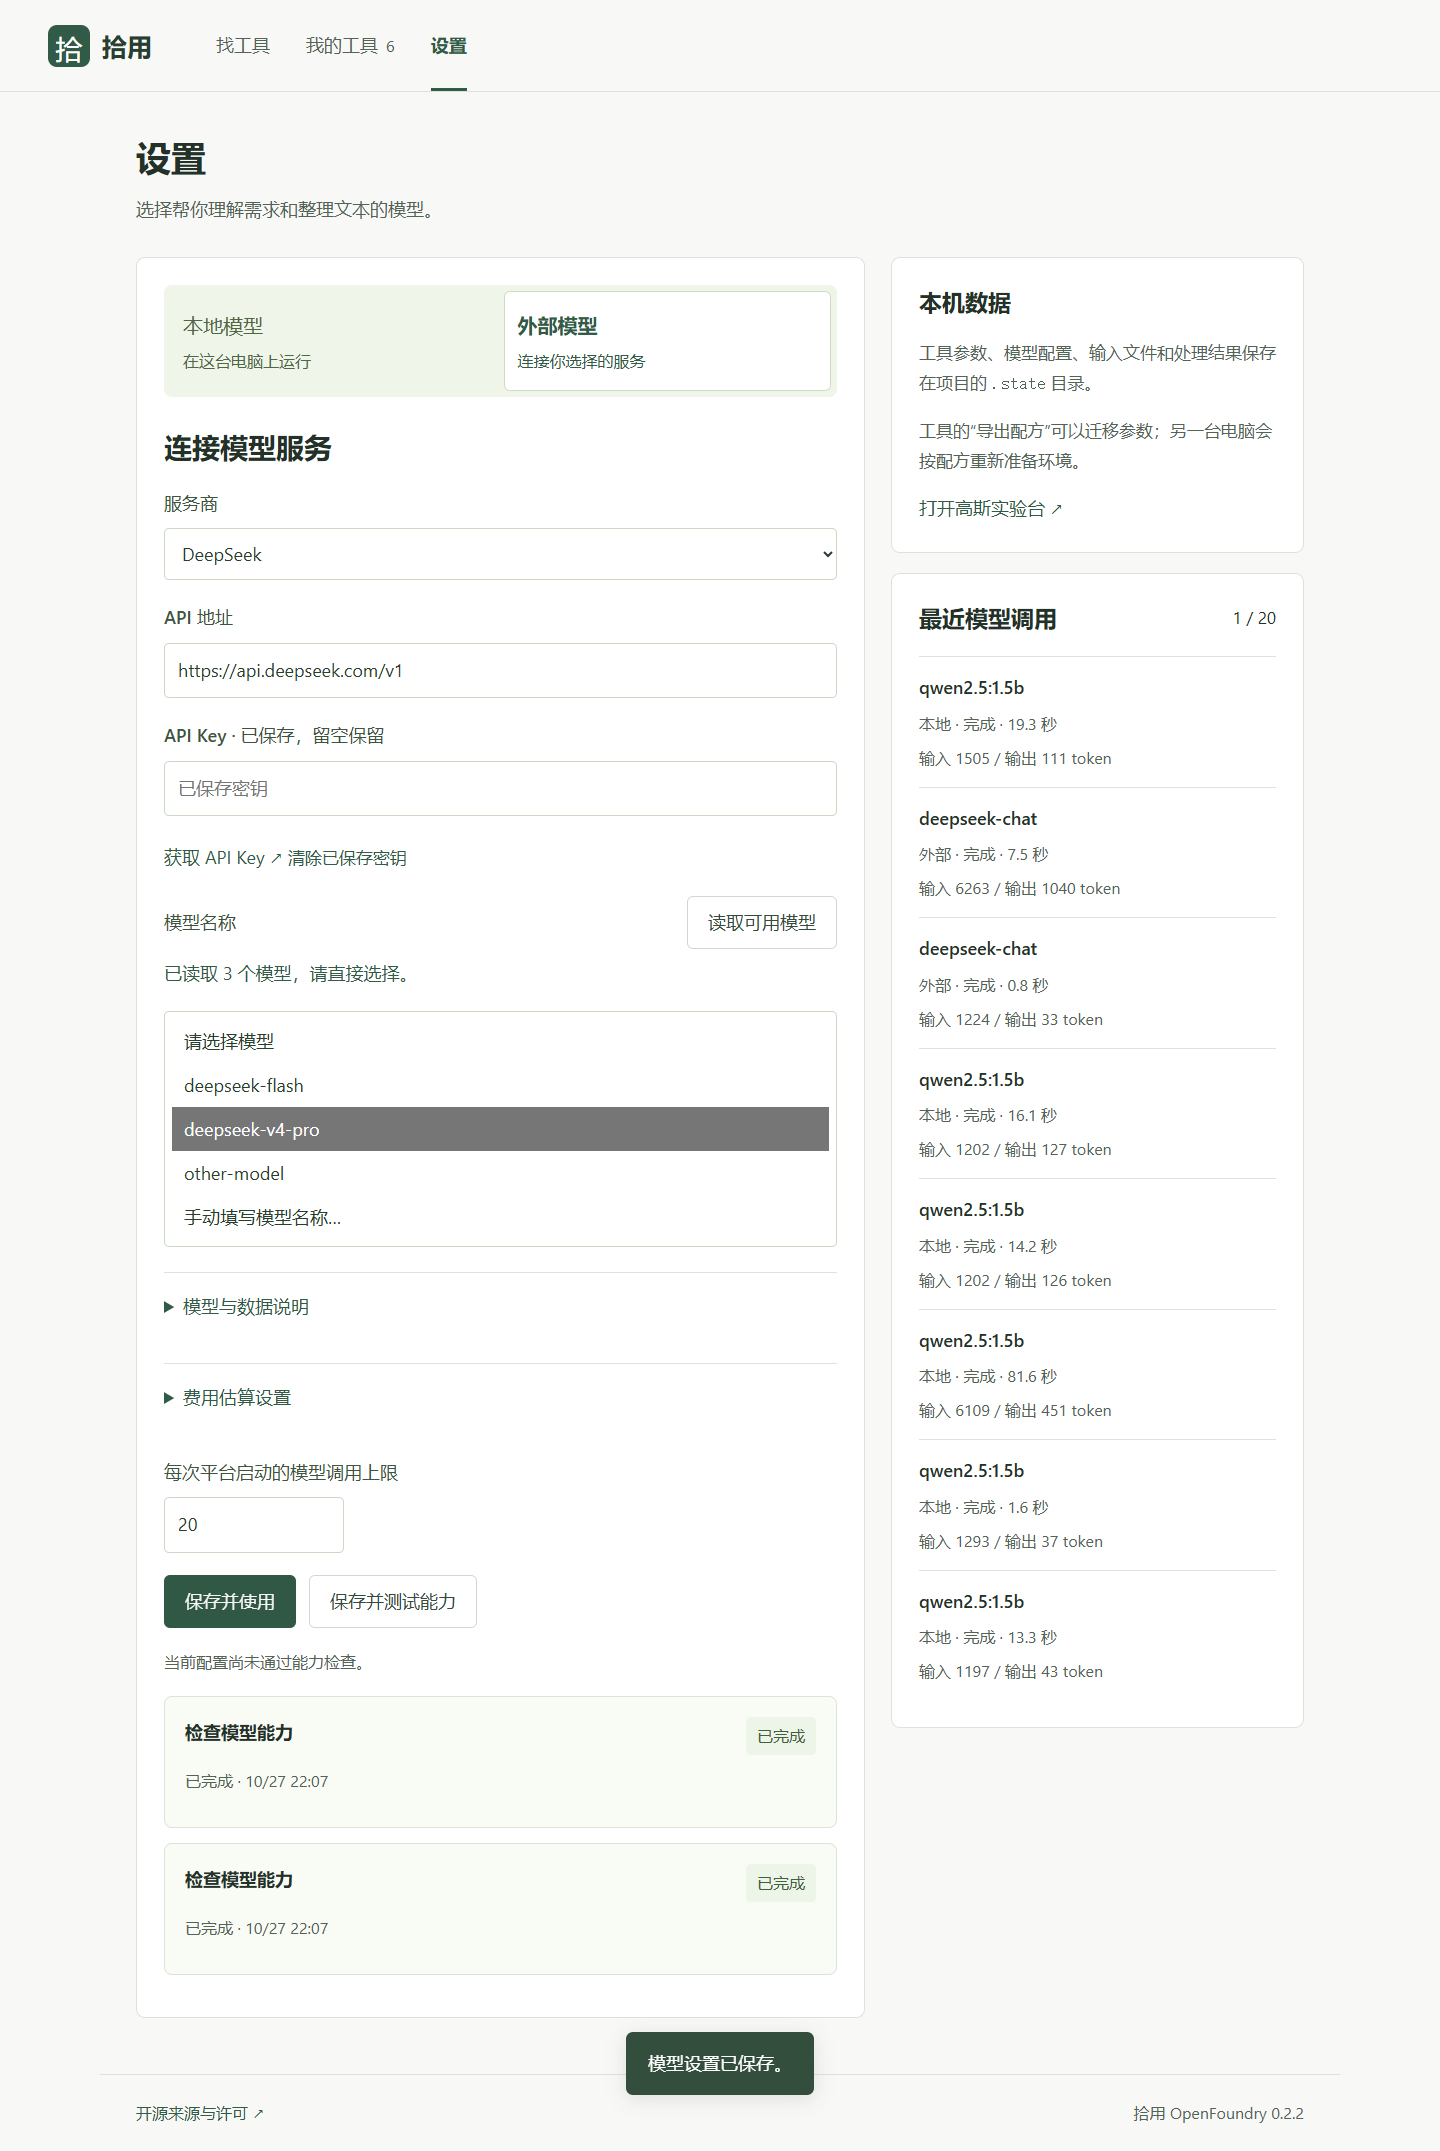This screenshot has width=1440, height=2151.
Task: Choose deepseek-v4-pro in the model list
Action: (500, 1129)
